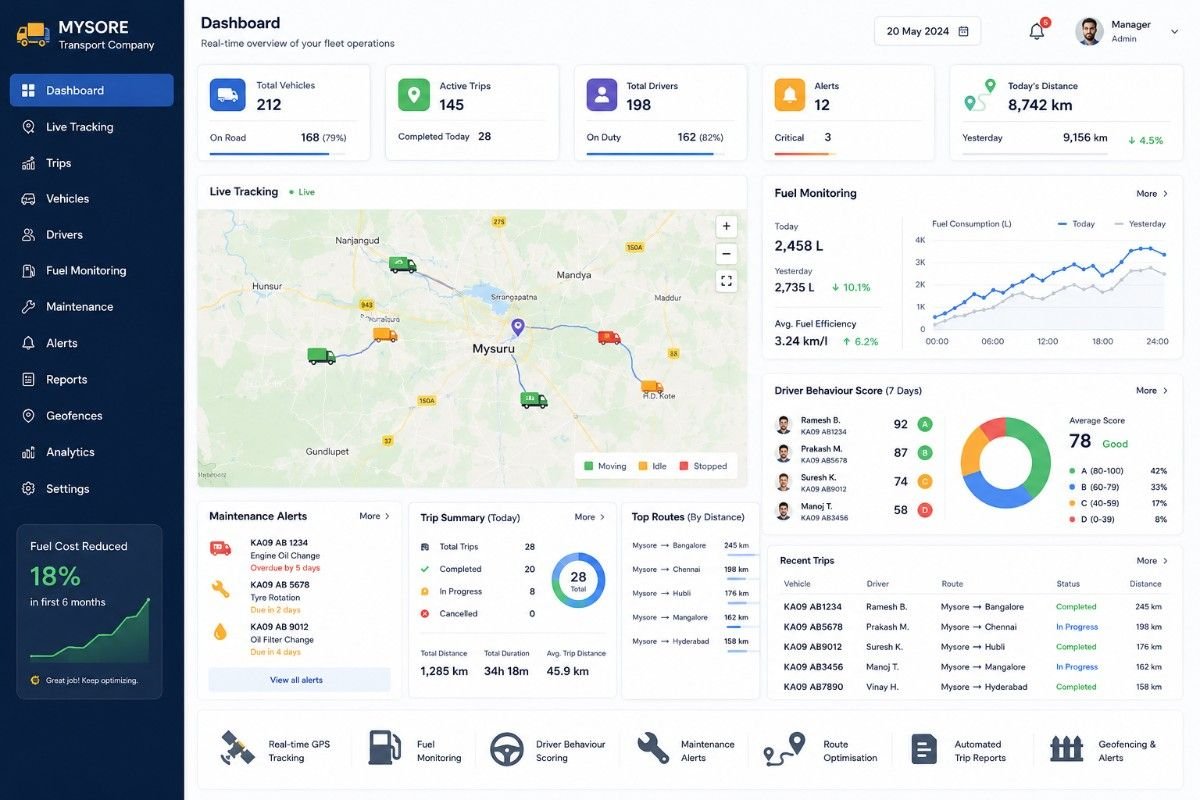This screenshot has height=800, width=1200.
Task: Click the Real-time GPS Tracking satellite icon
Action: [238, 749]
